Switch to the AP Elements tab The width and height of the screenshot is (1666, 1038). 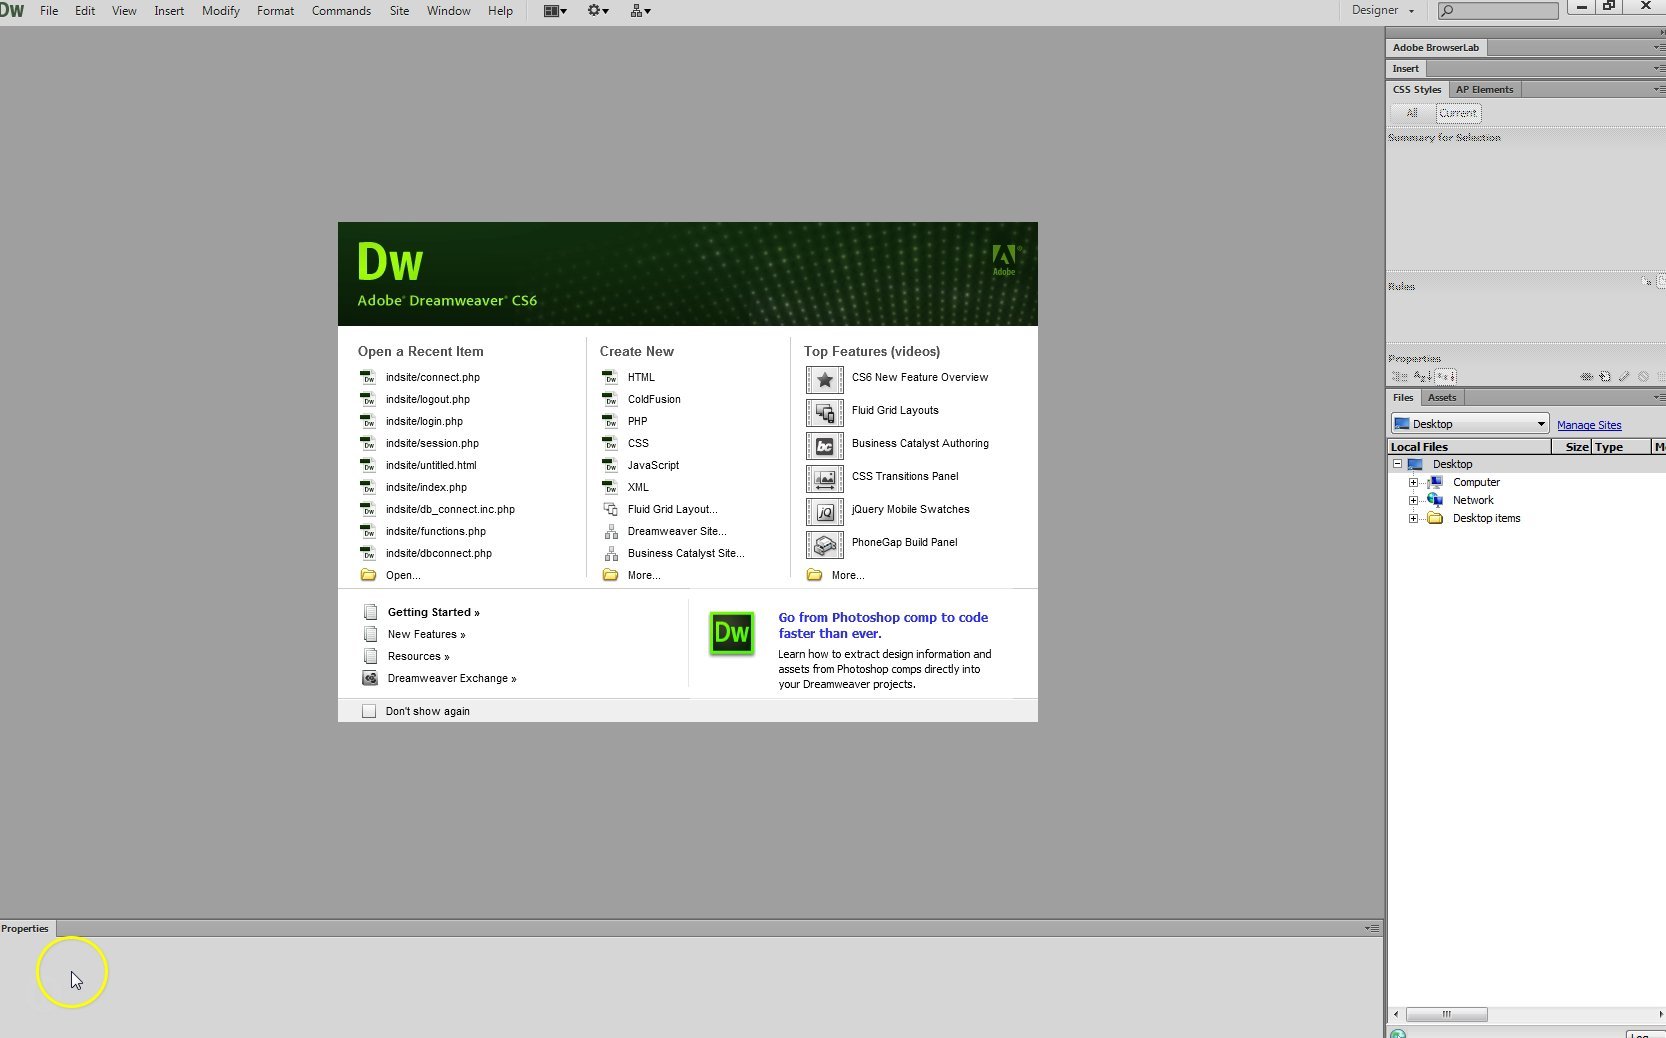[1484, 89]
